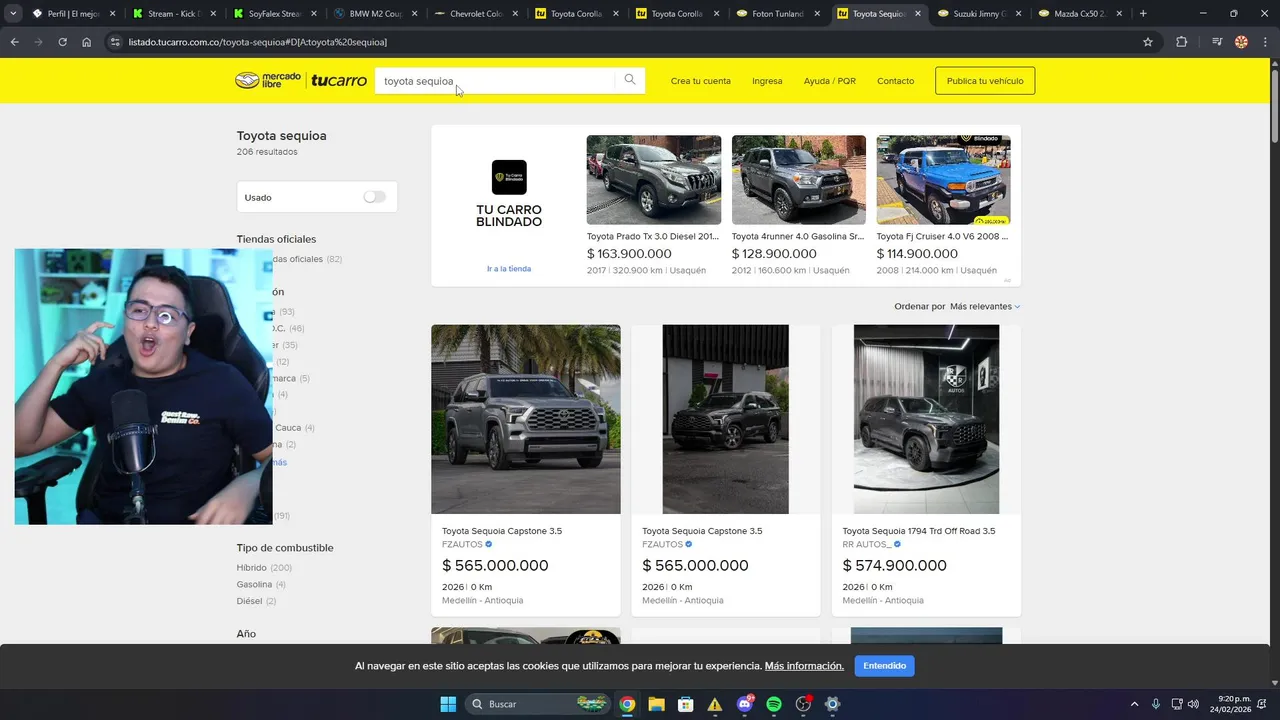Image resolution: width=1280 pixels, height=720 pixels.
Task: Open Discord from the taskbar
Action: 745,704
